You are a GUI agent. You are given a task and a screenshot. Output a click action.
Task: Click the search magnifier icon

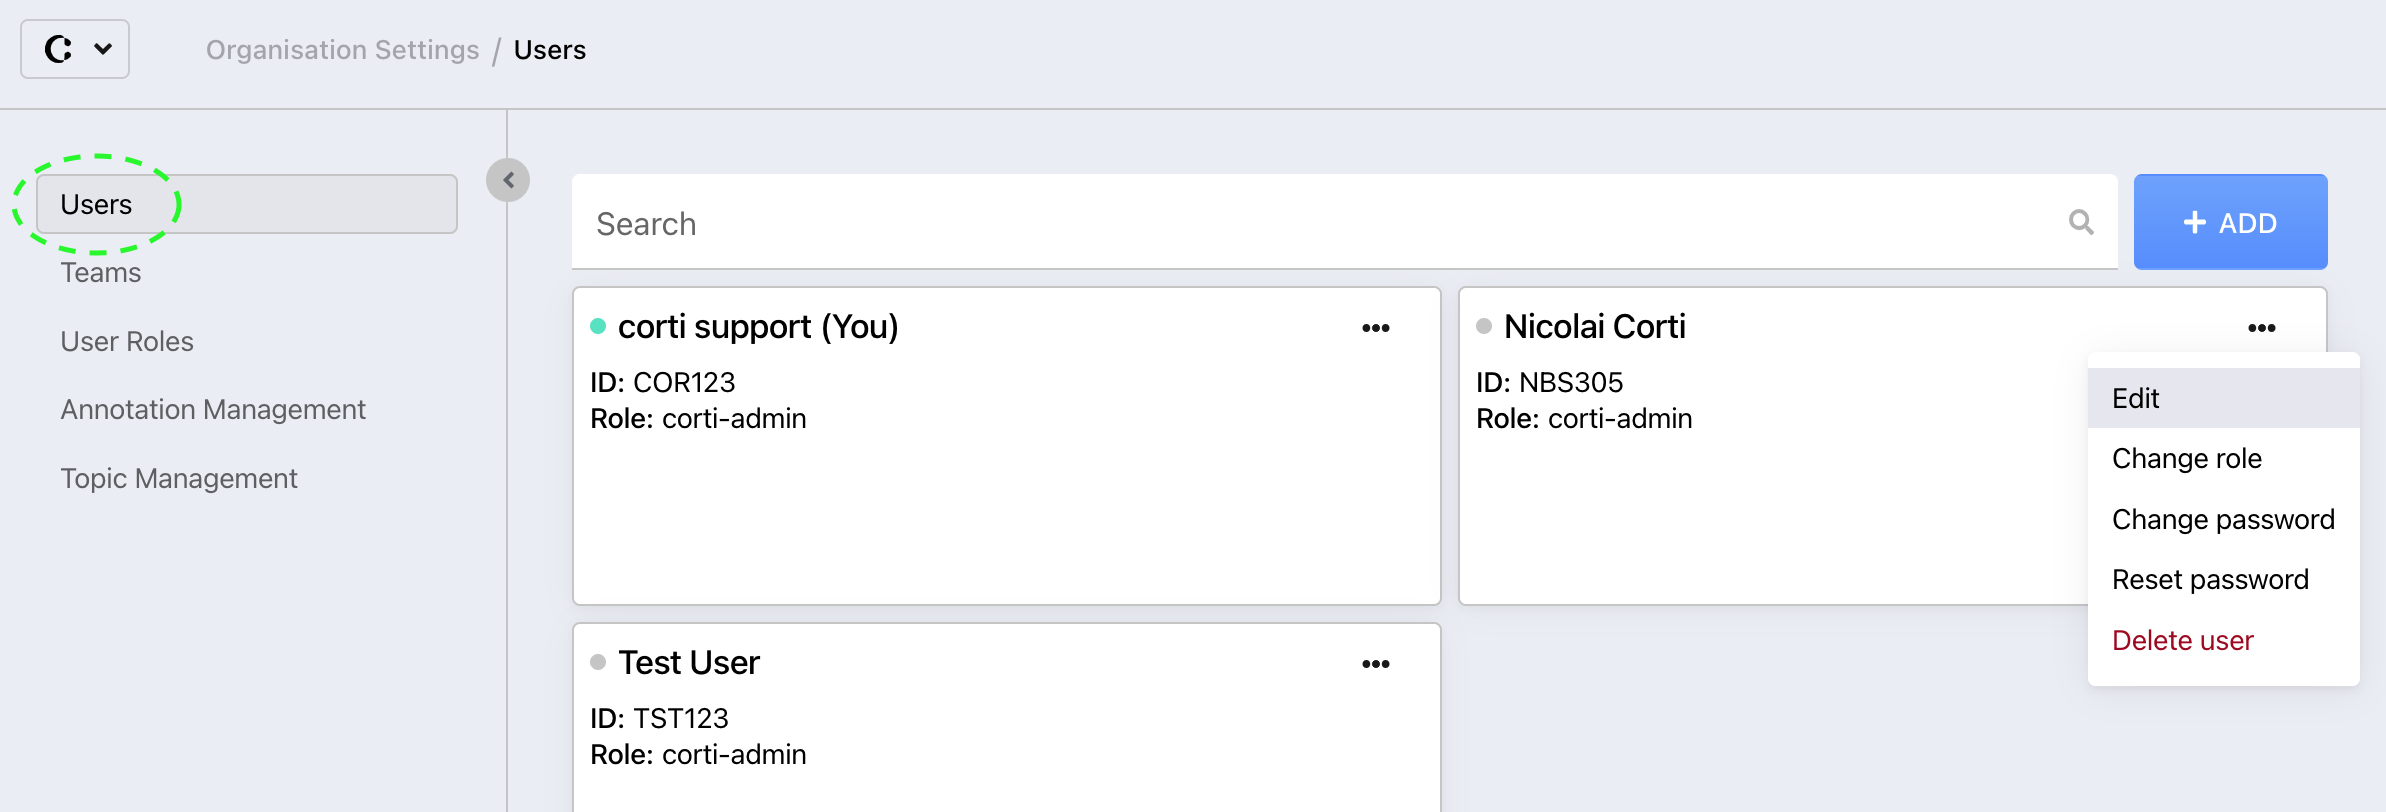pos(2081,222)
